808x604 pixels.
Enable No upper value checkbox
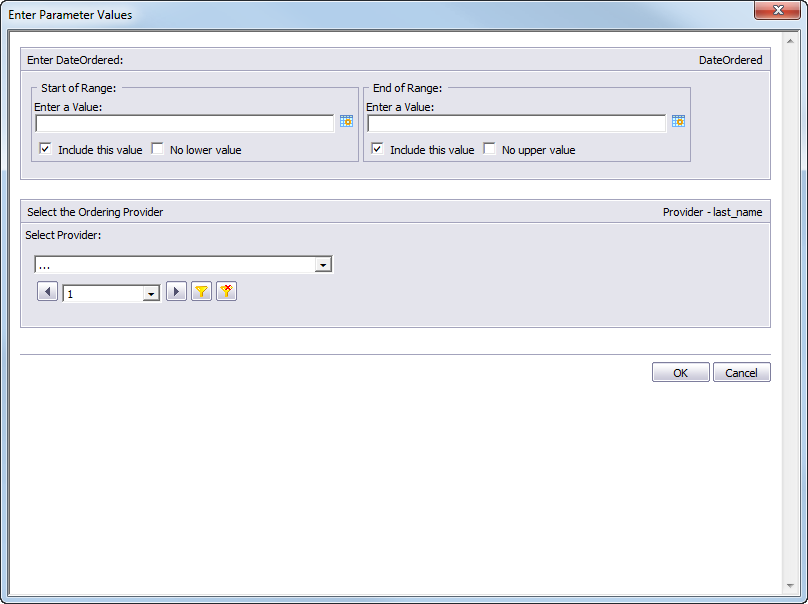pyautogui.click(x=489, y=149)
